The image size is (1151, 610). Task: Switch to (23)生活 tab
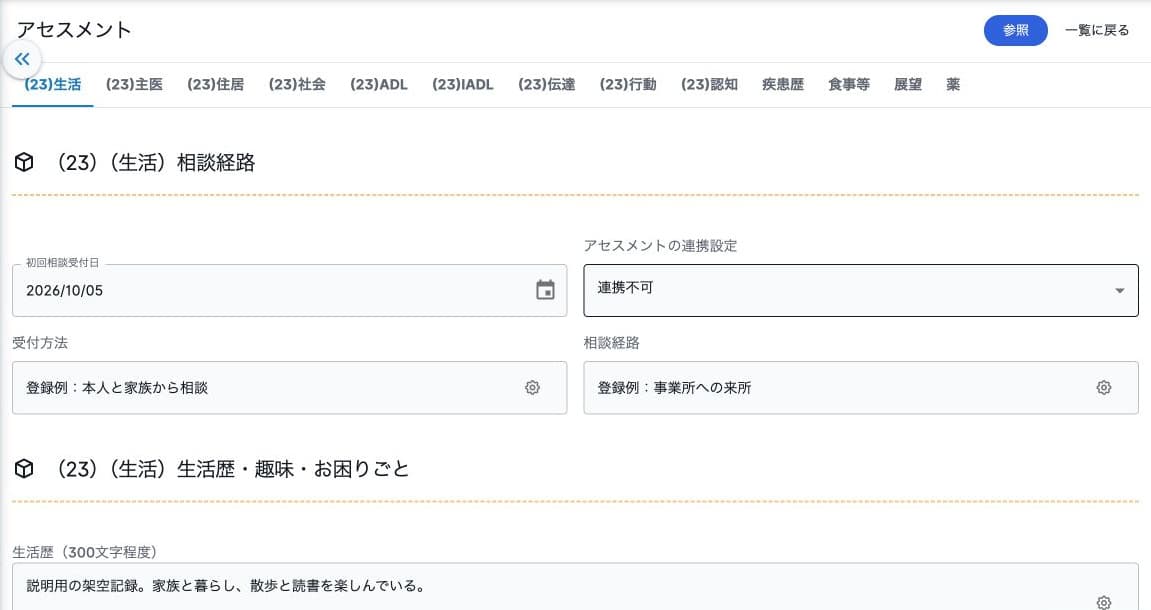(53, 84)
